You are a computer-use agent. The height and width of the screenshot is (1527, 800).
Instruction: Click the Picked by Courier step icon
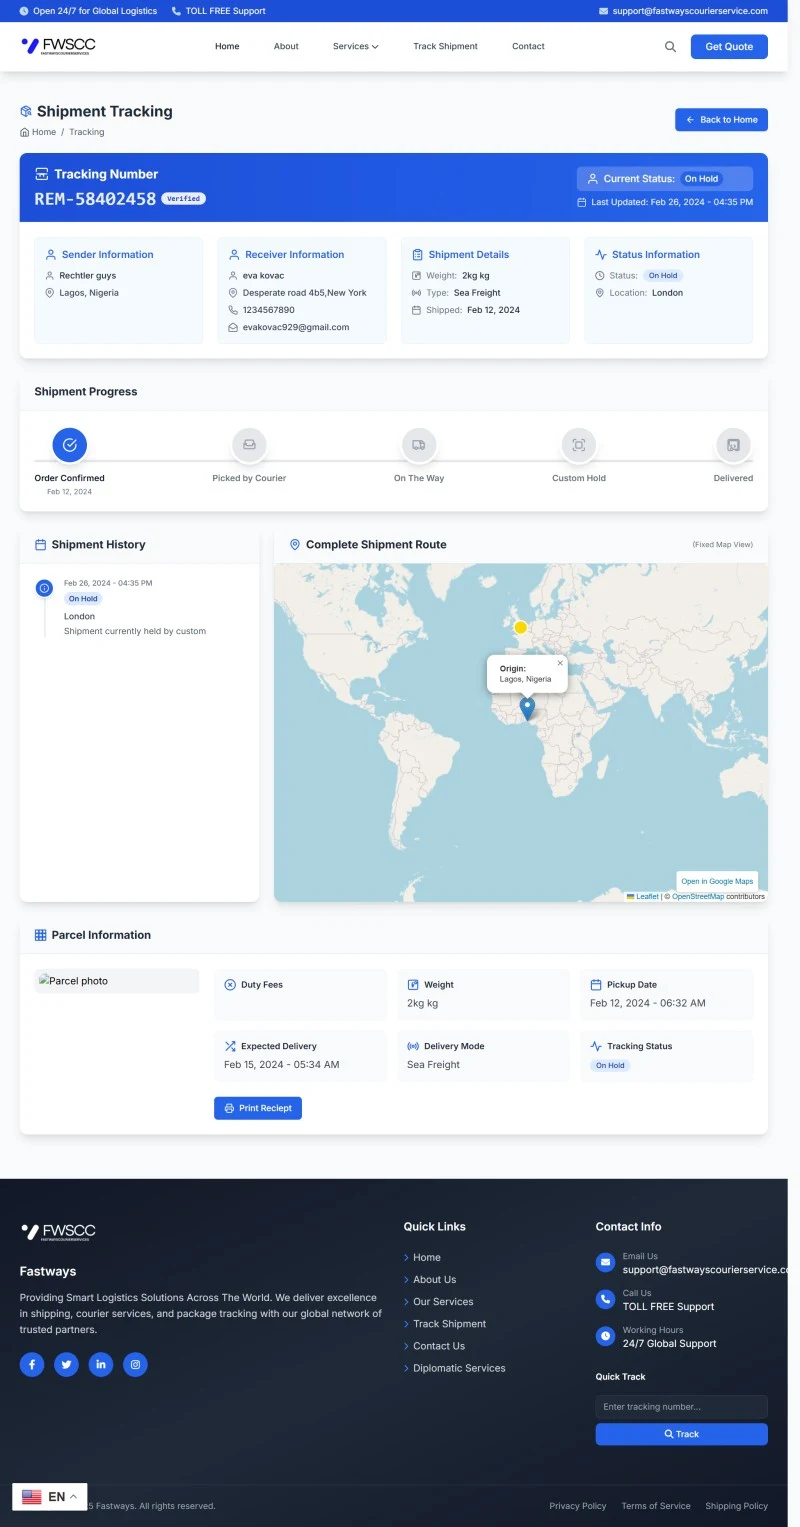(249, 445)
